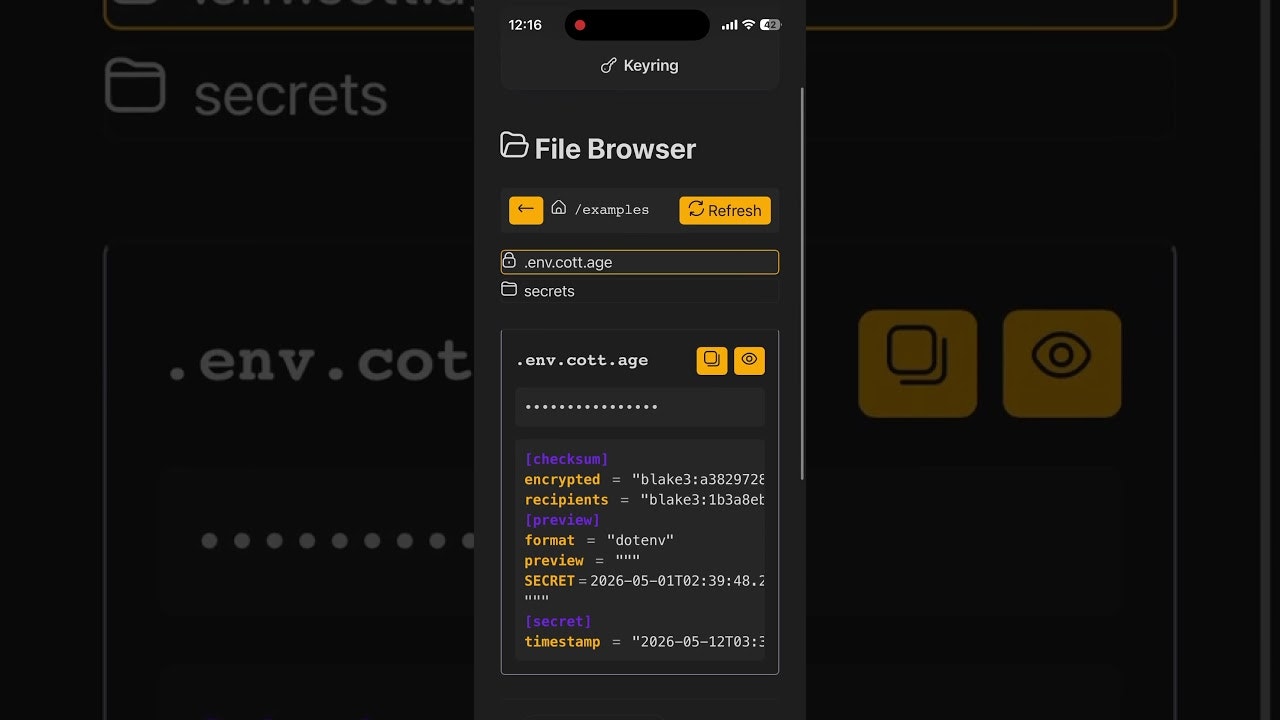
Task: Click the recipients blake3 line
Action: (x=644, y=500)
